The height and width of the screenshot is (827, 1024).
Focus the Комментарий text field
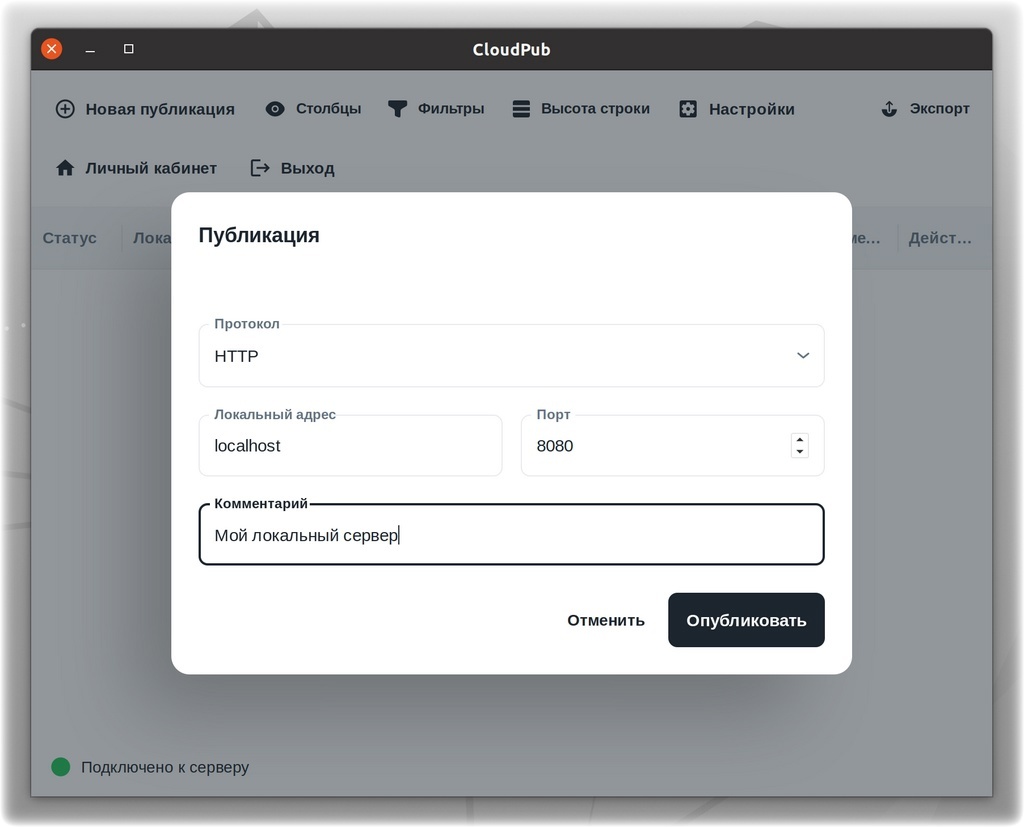tap(511, 535)
